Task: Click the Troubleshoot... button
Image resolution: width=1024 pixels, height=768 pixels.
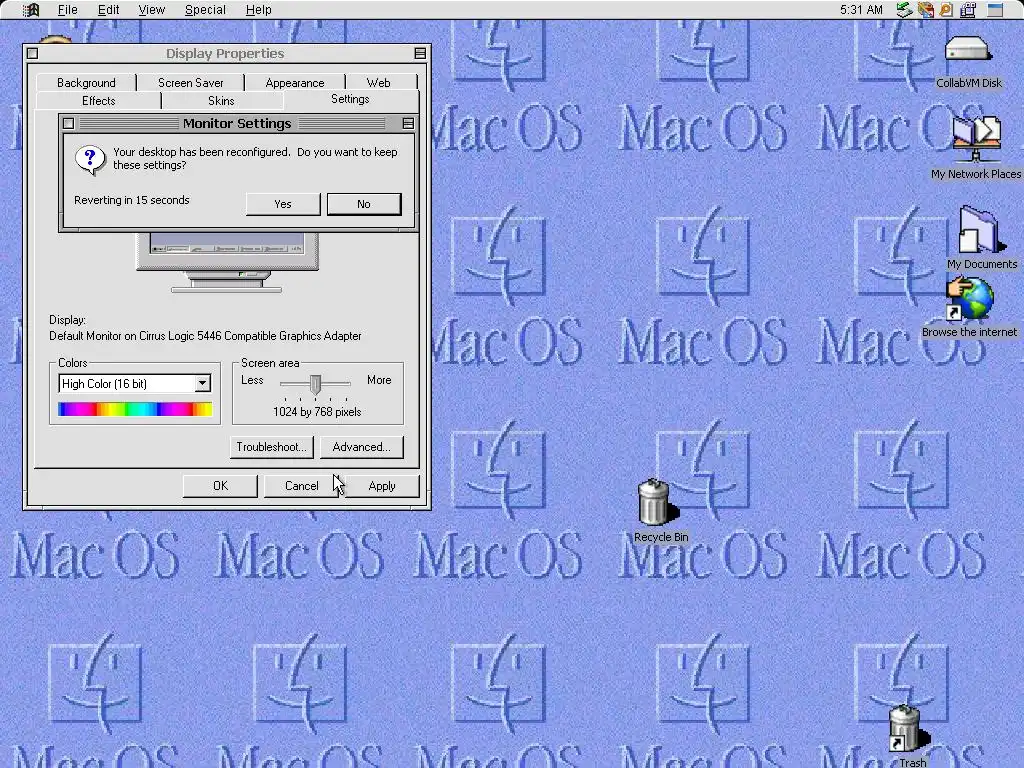Action: tap(272, 447)
